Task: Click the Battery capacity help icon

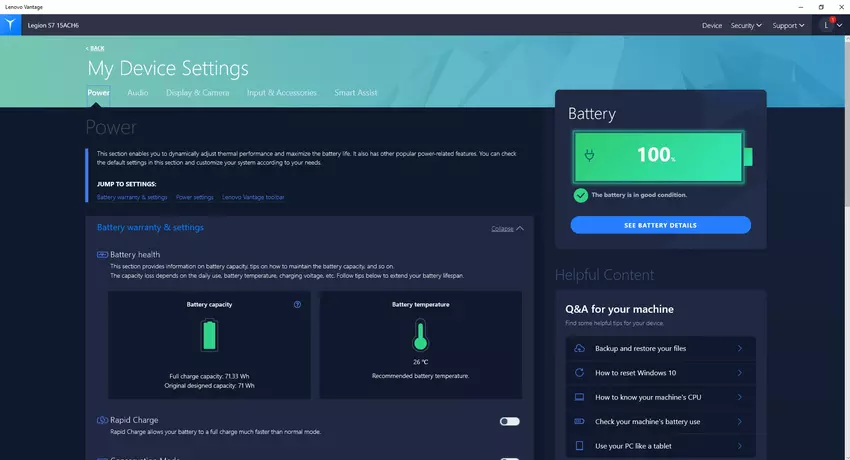Action: click(297, 304)
